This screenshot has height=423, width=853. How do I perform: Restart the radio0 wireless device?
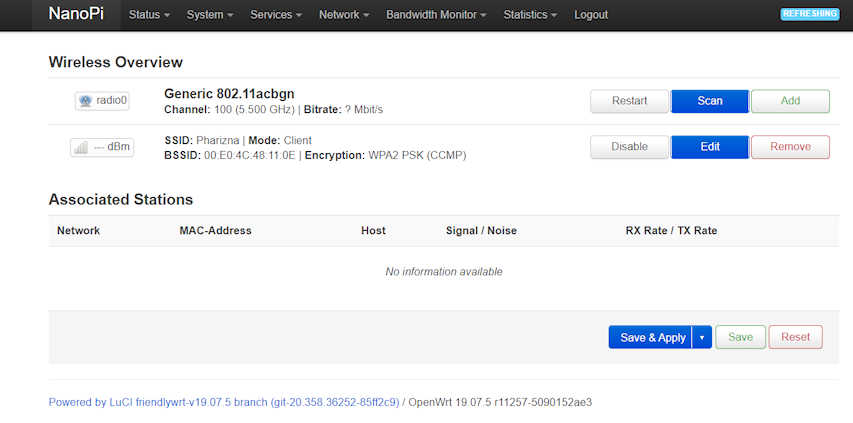(x=629, y=101)
